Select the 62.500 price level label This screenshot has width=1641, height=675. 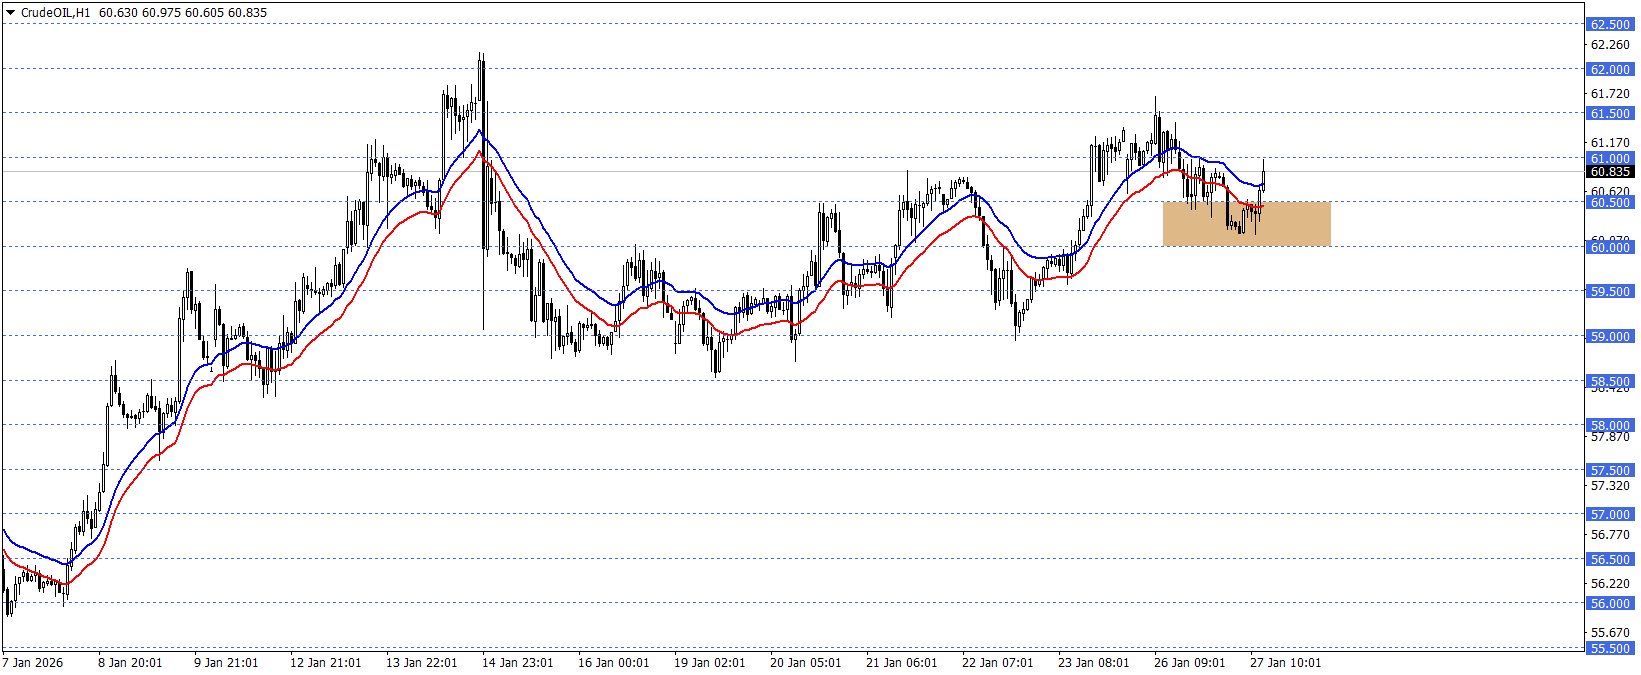coord(1610,25)
